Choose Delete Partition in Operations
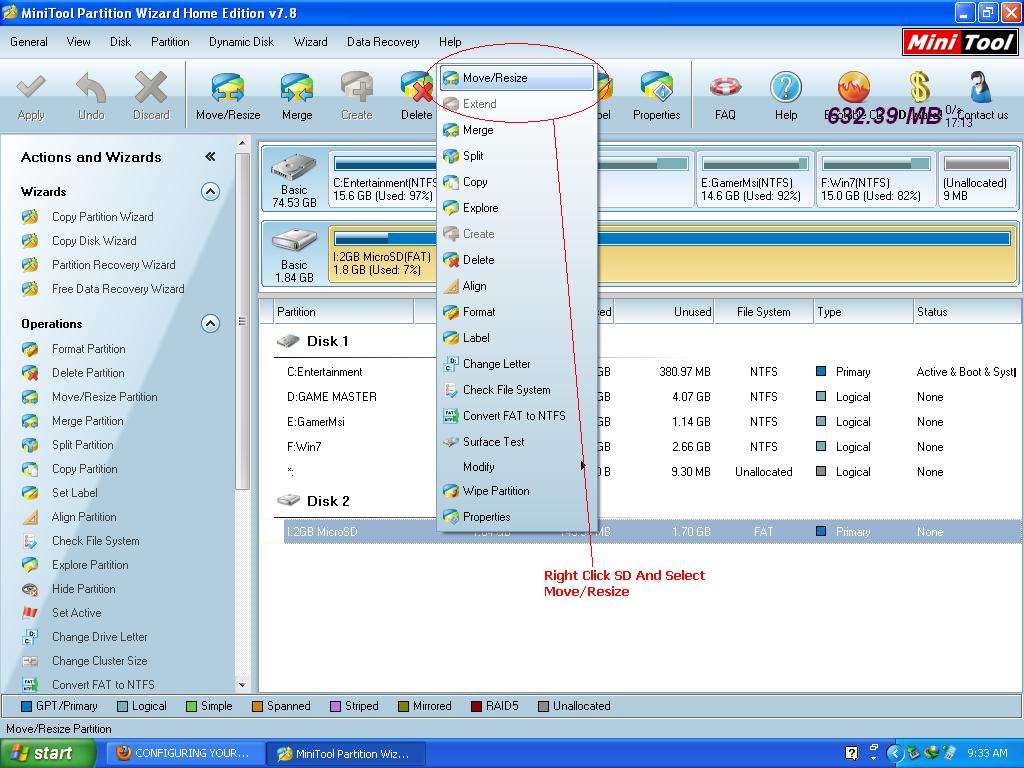 click(x=88, y=373)
